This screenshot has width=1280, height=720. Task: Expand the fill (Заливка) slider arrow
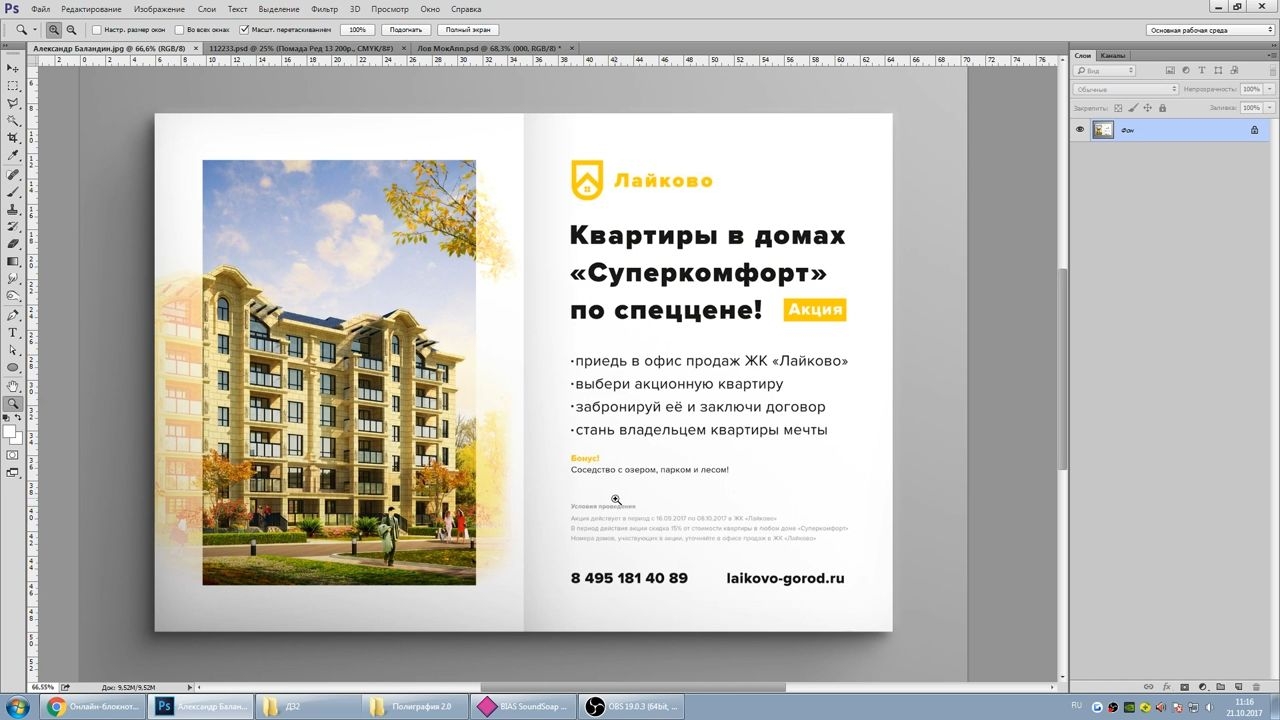[x=1270, y=108]
